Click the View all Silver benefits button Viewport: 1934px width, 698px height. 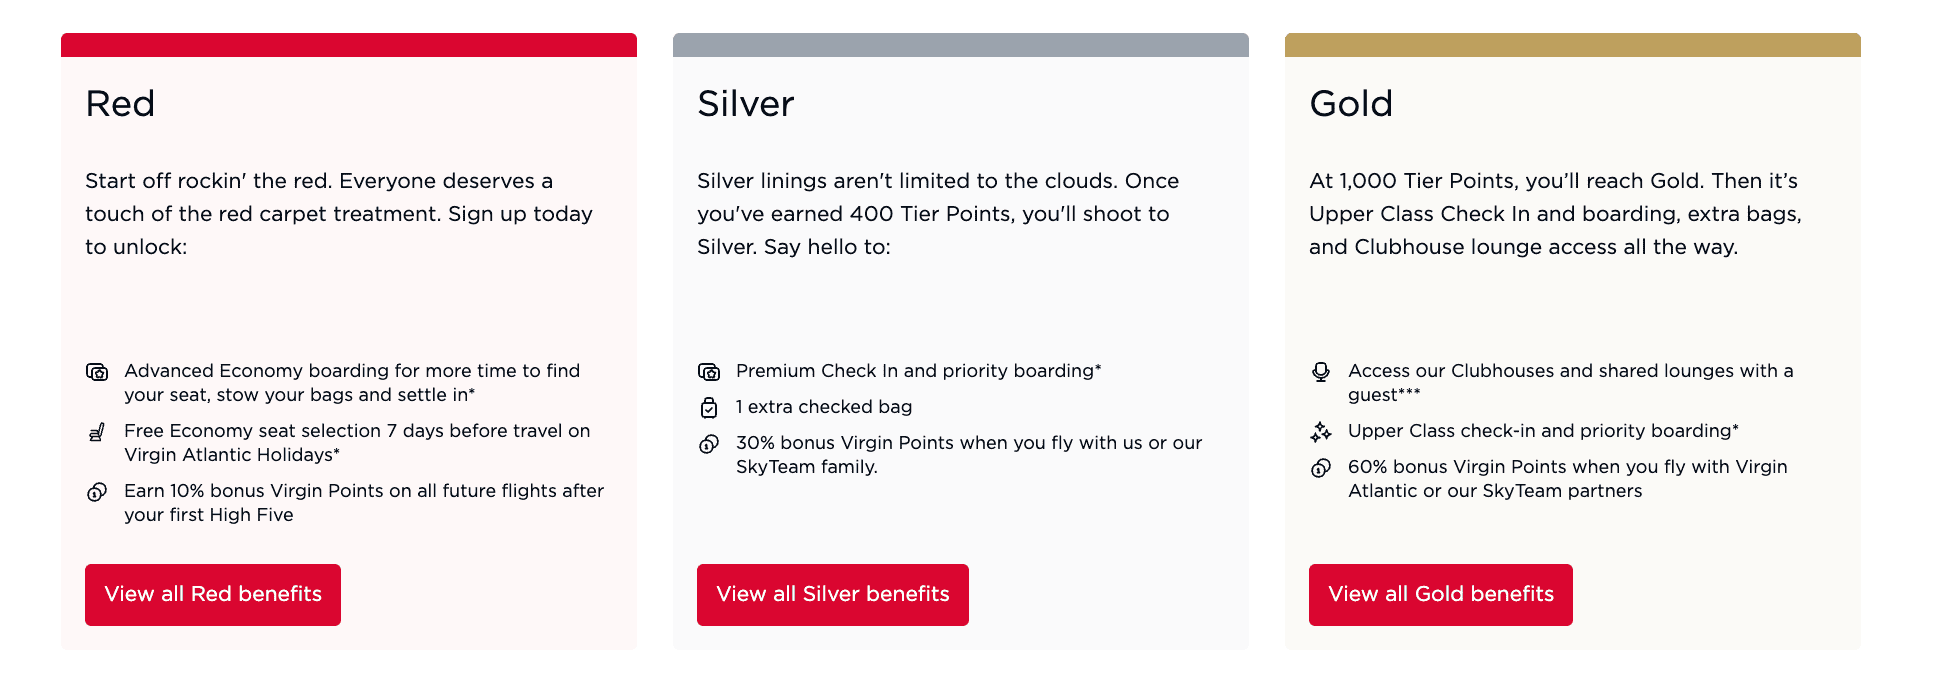pos(832,594)
